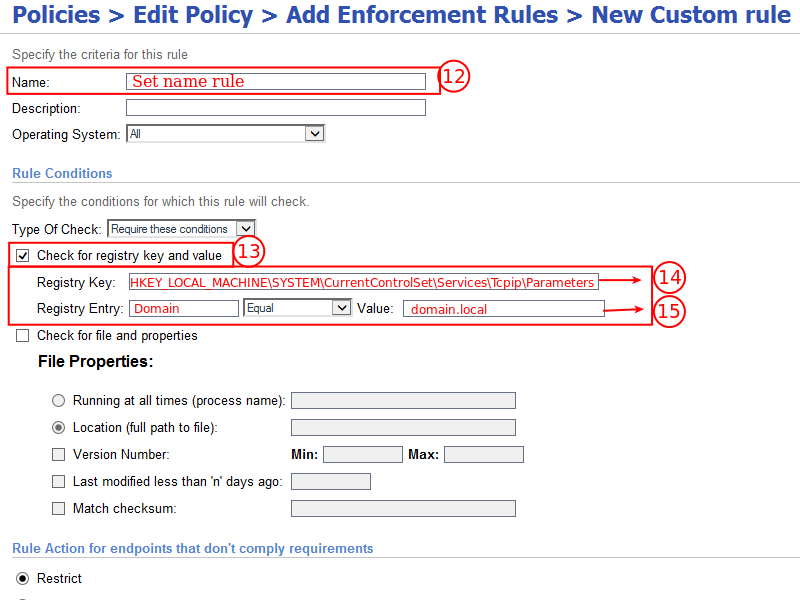Click the process name input field
800x600 pixels.
tap(403, 401)
